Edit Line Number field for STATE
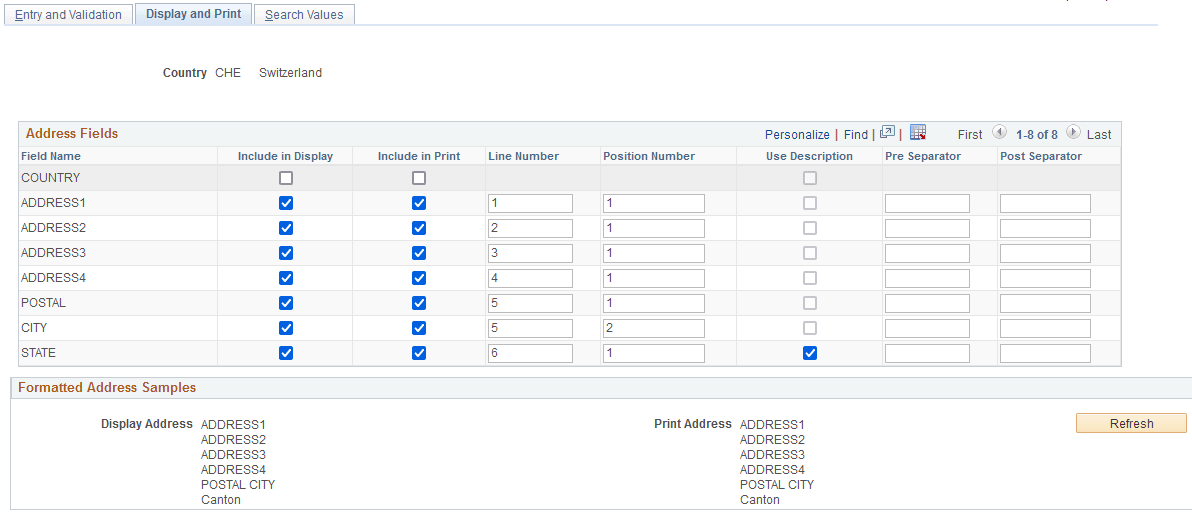The height and width of the screenshot is (514, 1192). click(530, 353)
